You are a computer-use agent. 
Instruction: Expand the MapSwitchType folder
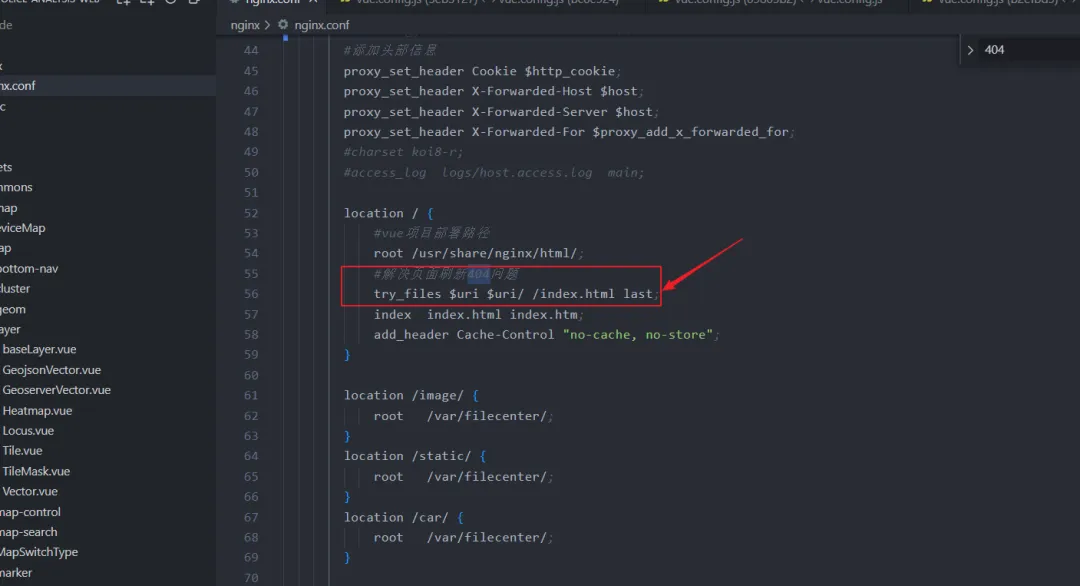(x=39, y=552)
